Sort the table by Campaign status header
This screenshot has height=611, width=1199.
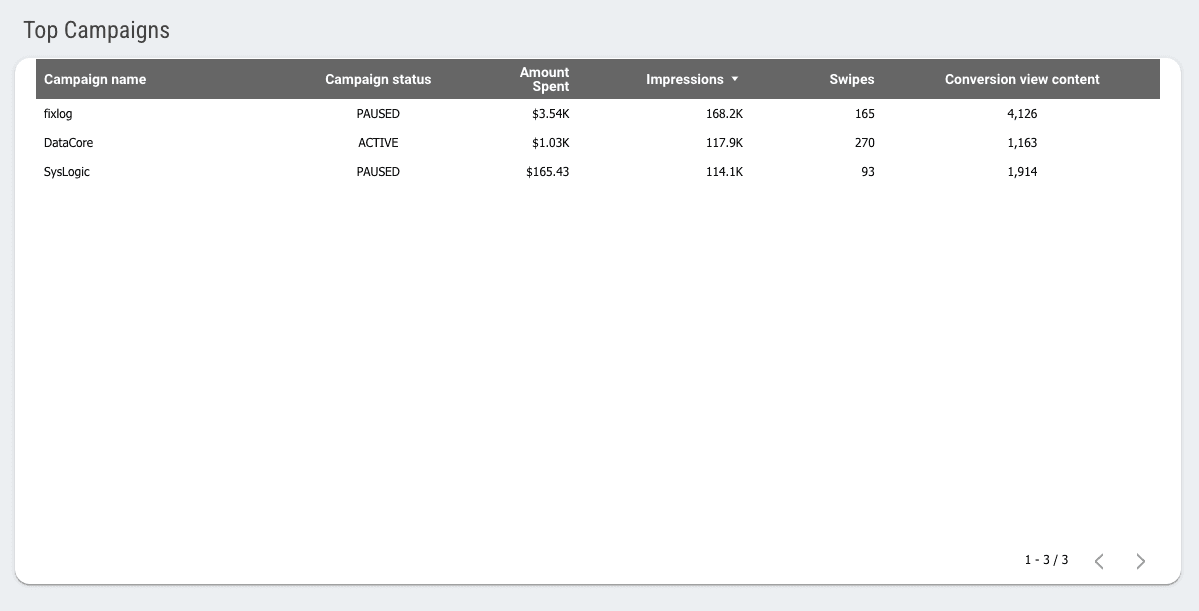coord(378,79)
